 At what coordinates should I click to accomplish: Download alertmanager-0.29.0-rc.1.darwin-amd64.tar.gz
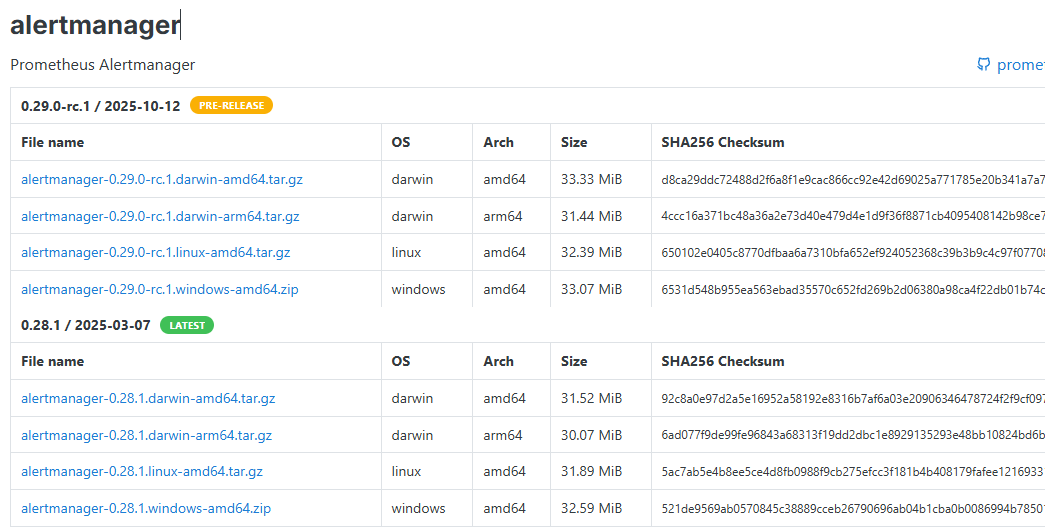click(162, 179)
